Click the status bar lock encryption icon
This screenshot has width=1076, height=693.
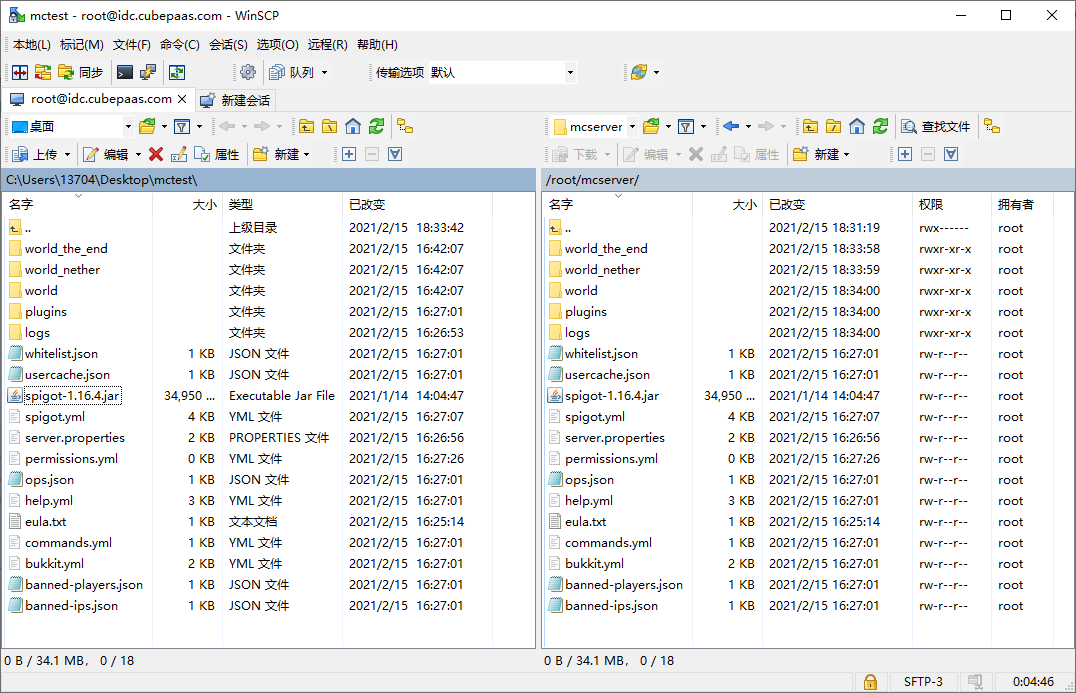point(870,681)
